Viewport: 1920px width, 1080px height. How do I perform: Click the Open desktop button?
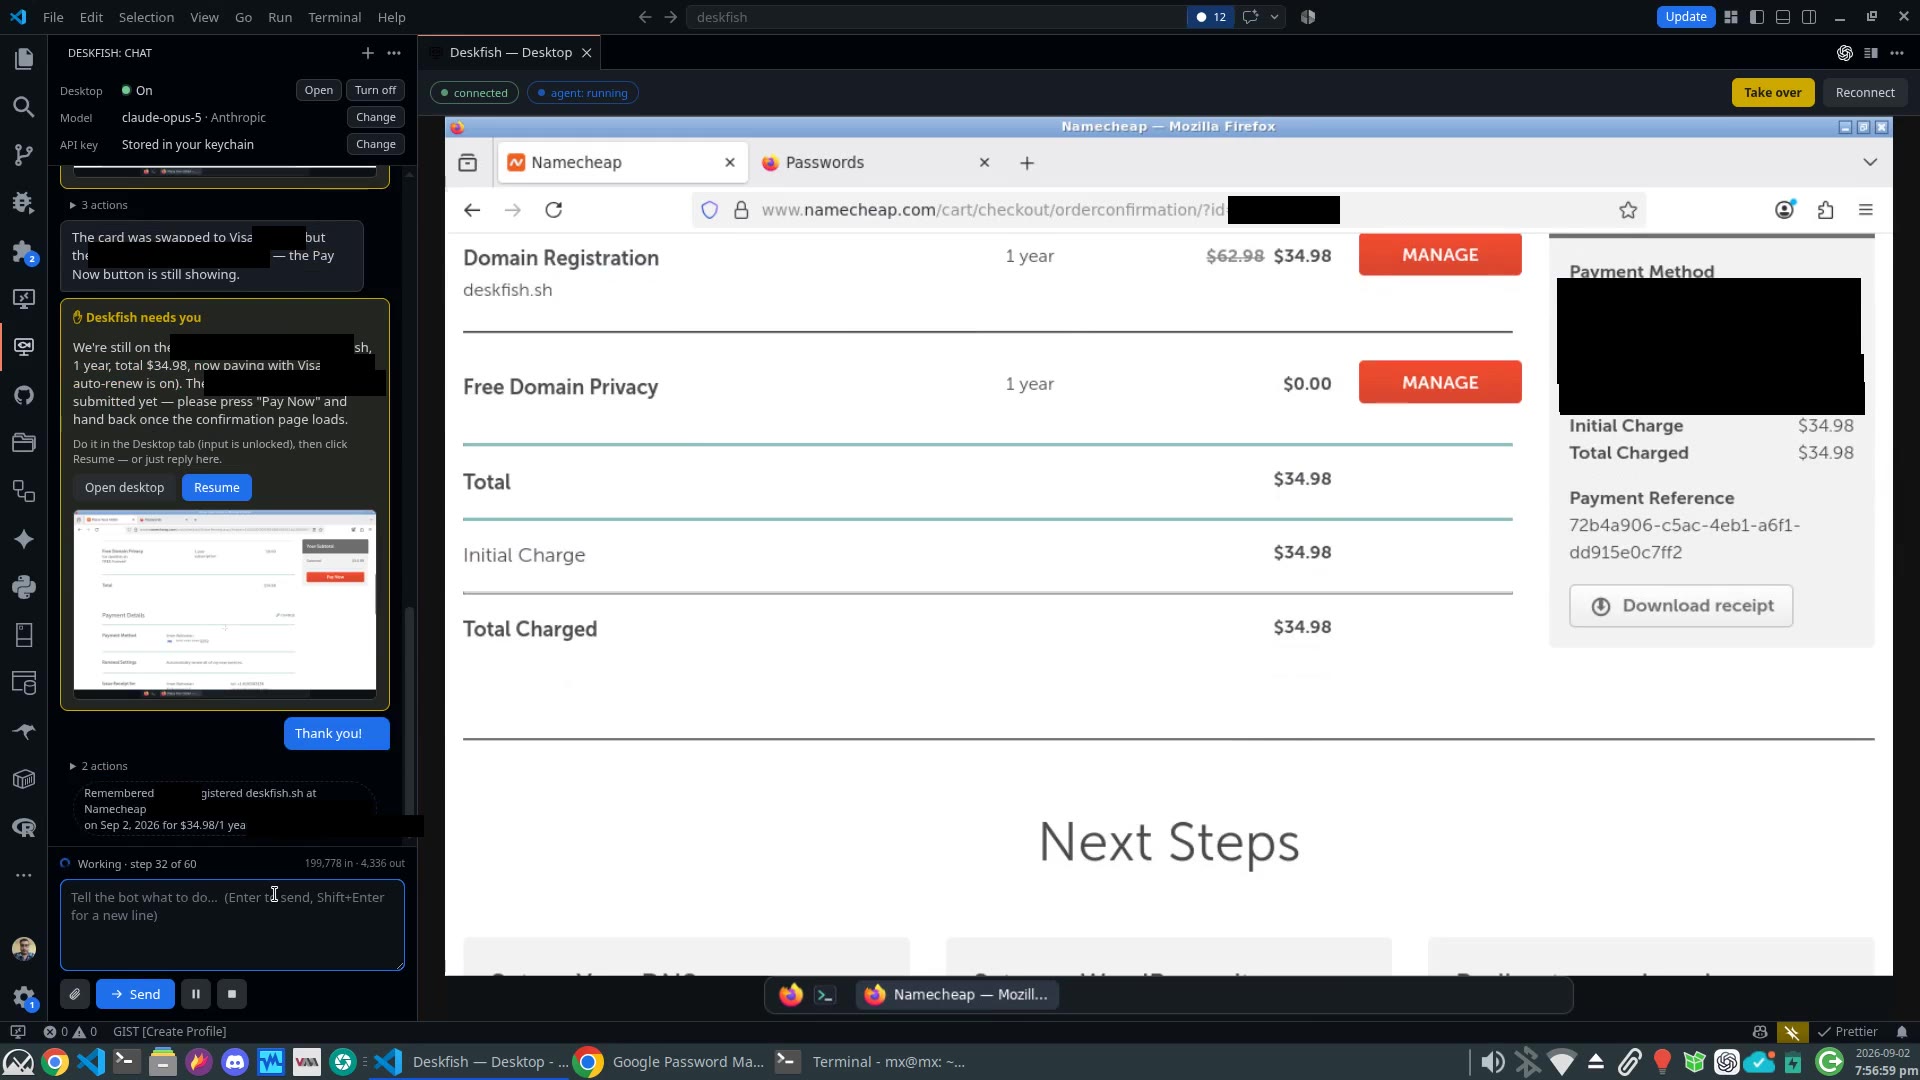click(x=124, y=488)
